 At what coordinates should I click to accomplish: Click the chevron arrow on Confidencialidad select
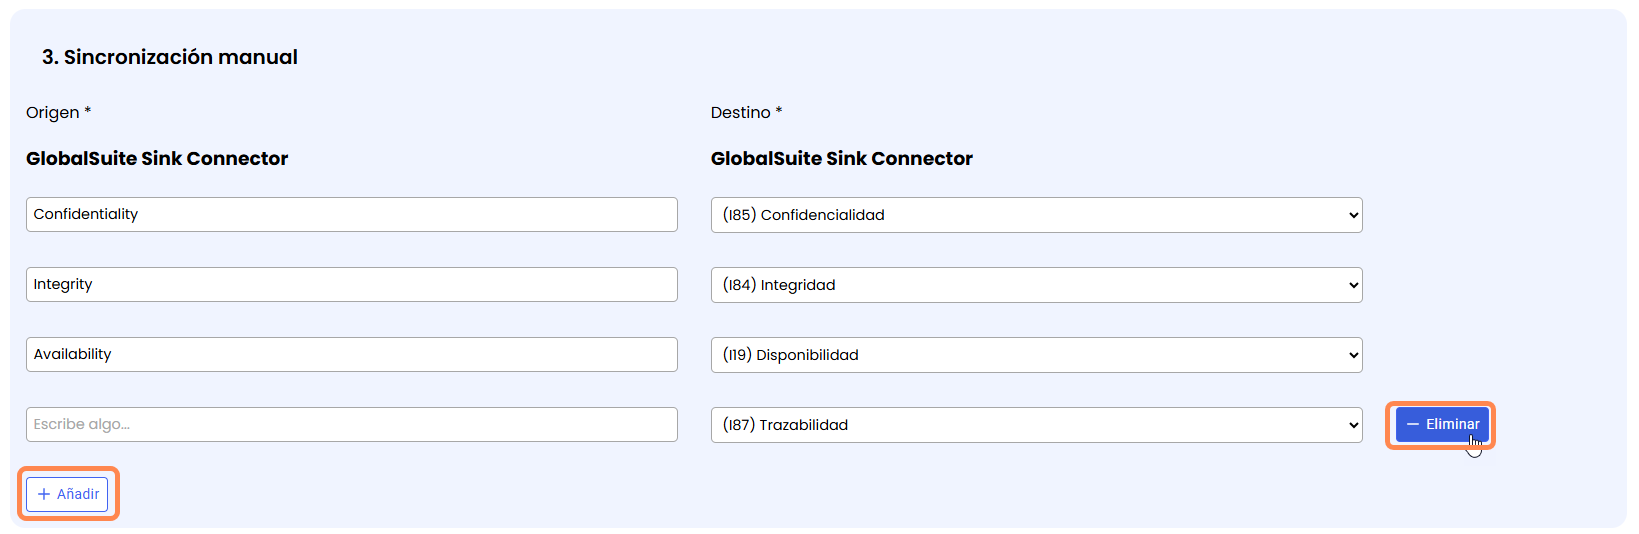[x=1353, y=215]
